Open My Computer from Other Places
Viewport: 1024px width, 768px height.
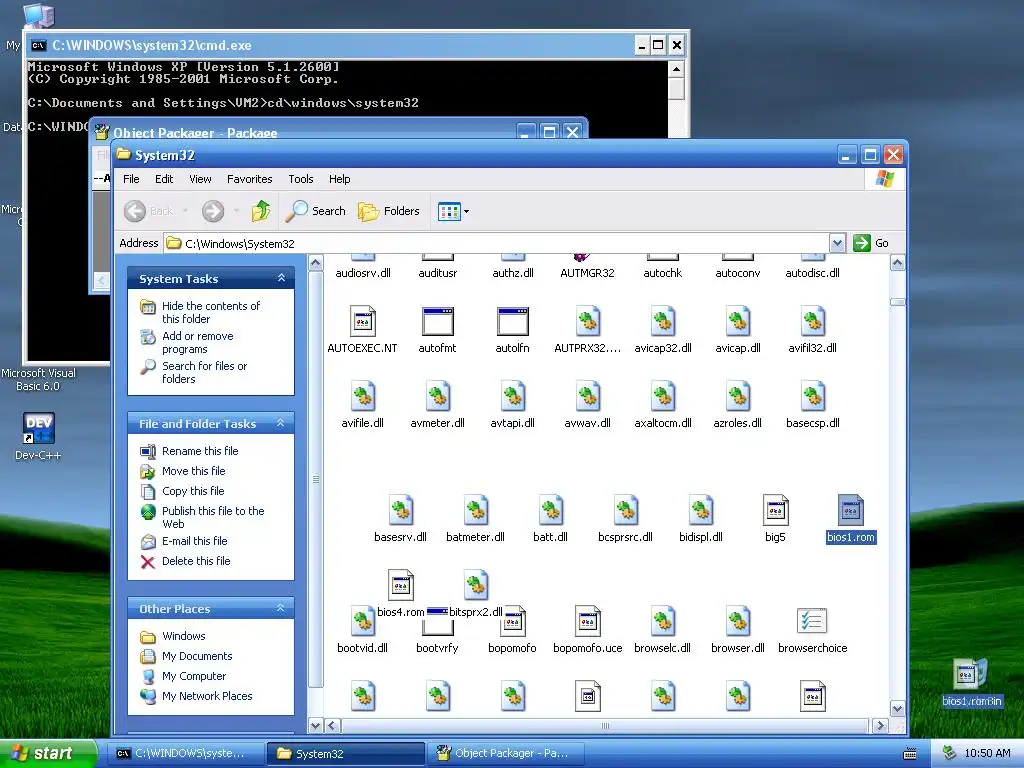click(194, 677)
